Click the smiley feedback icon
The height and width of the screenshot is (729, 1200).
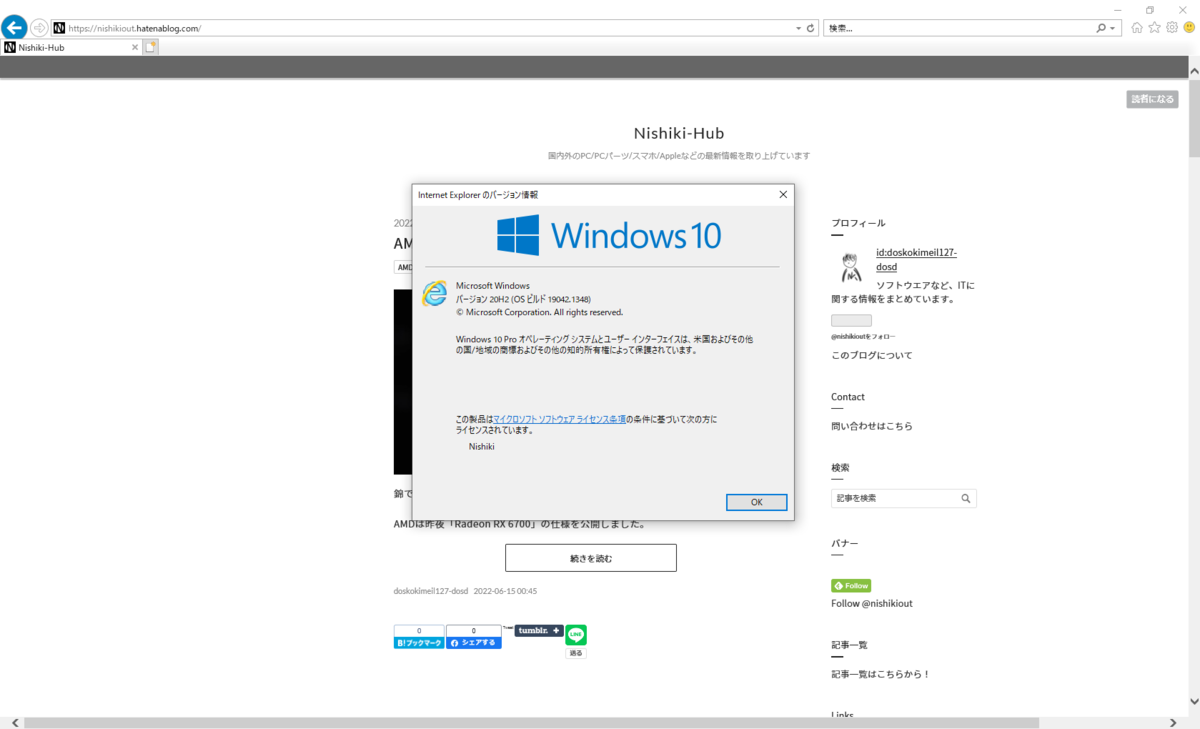click(x=1188, y=28)
